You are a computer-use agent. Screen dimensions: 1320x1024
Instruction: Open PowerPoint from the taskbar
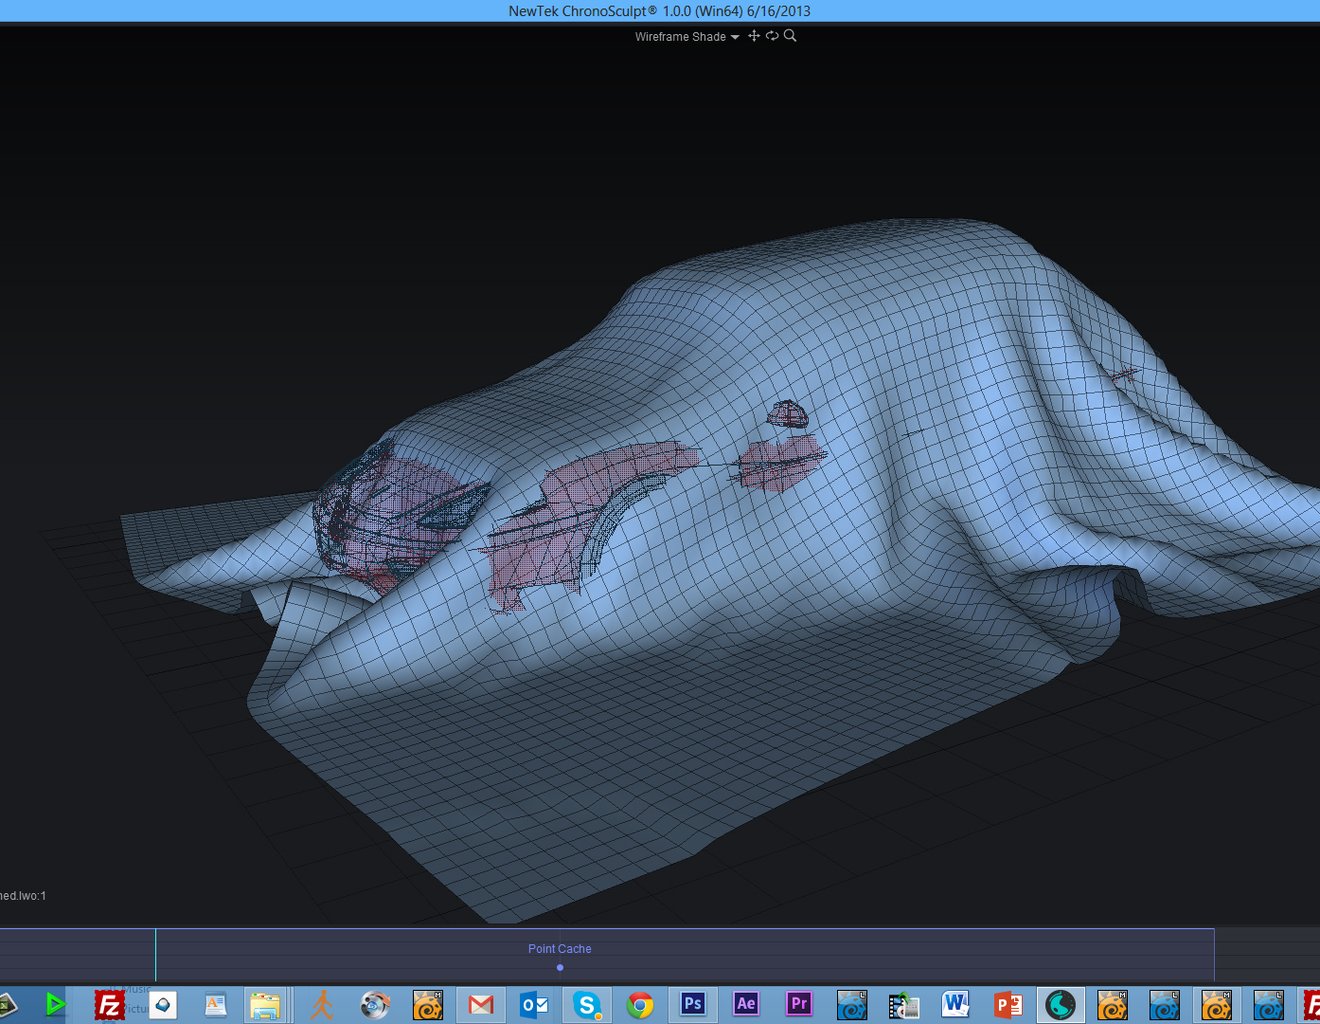coord(1008,1004)
